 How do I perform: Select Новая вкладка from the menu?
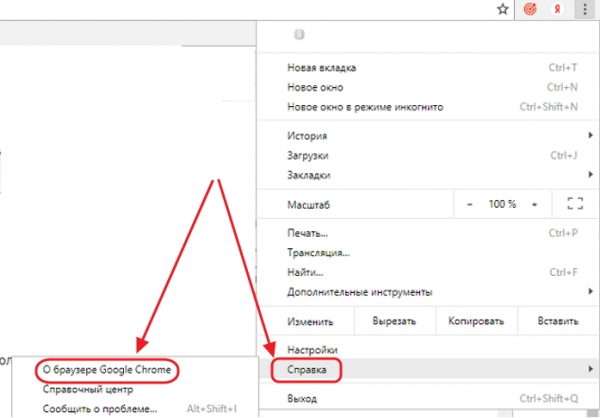coord(321,68)
